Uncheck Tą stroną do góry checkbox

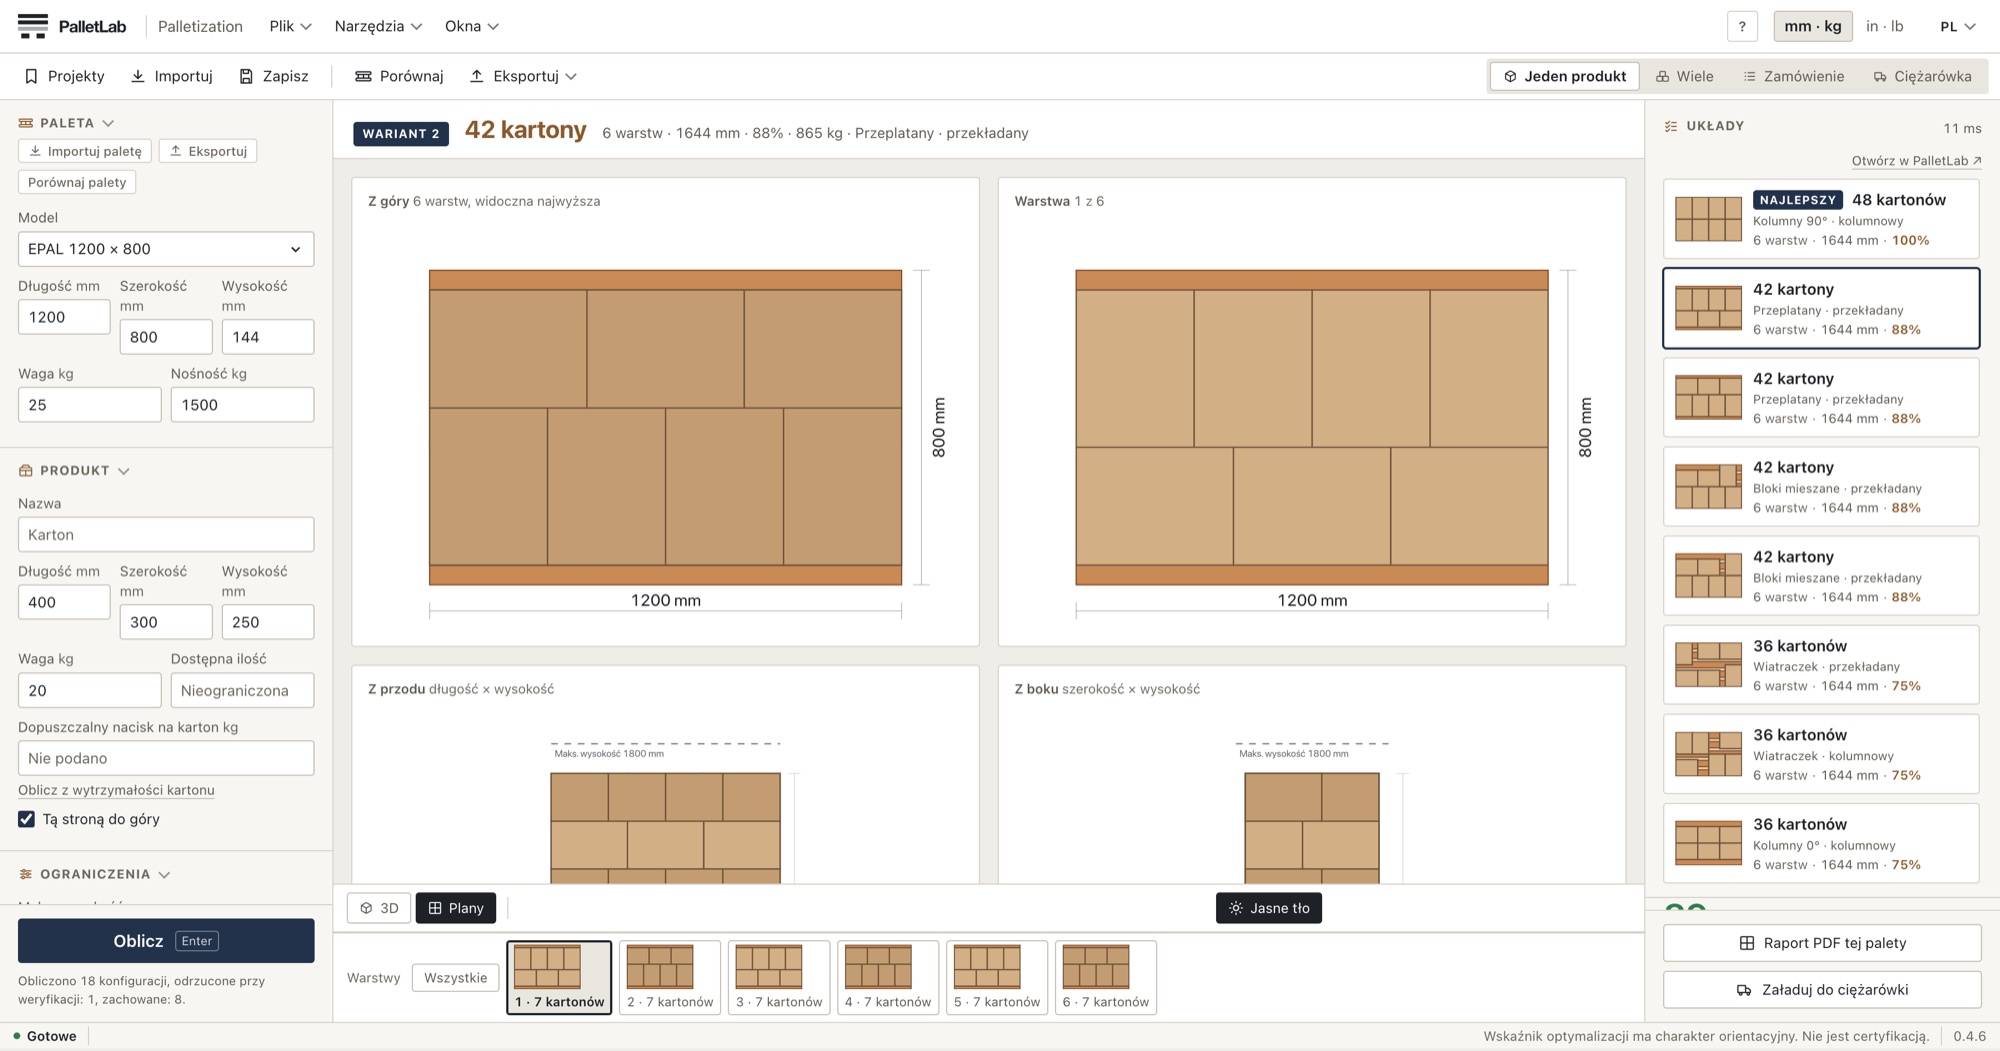point(26,819)
